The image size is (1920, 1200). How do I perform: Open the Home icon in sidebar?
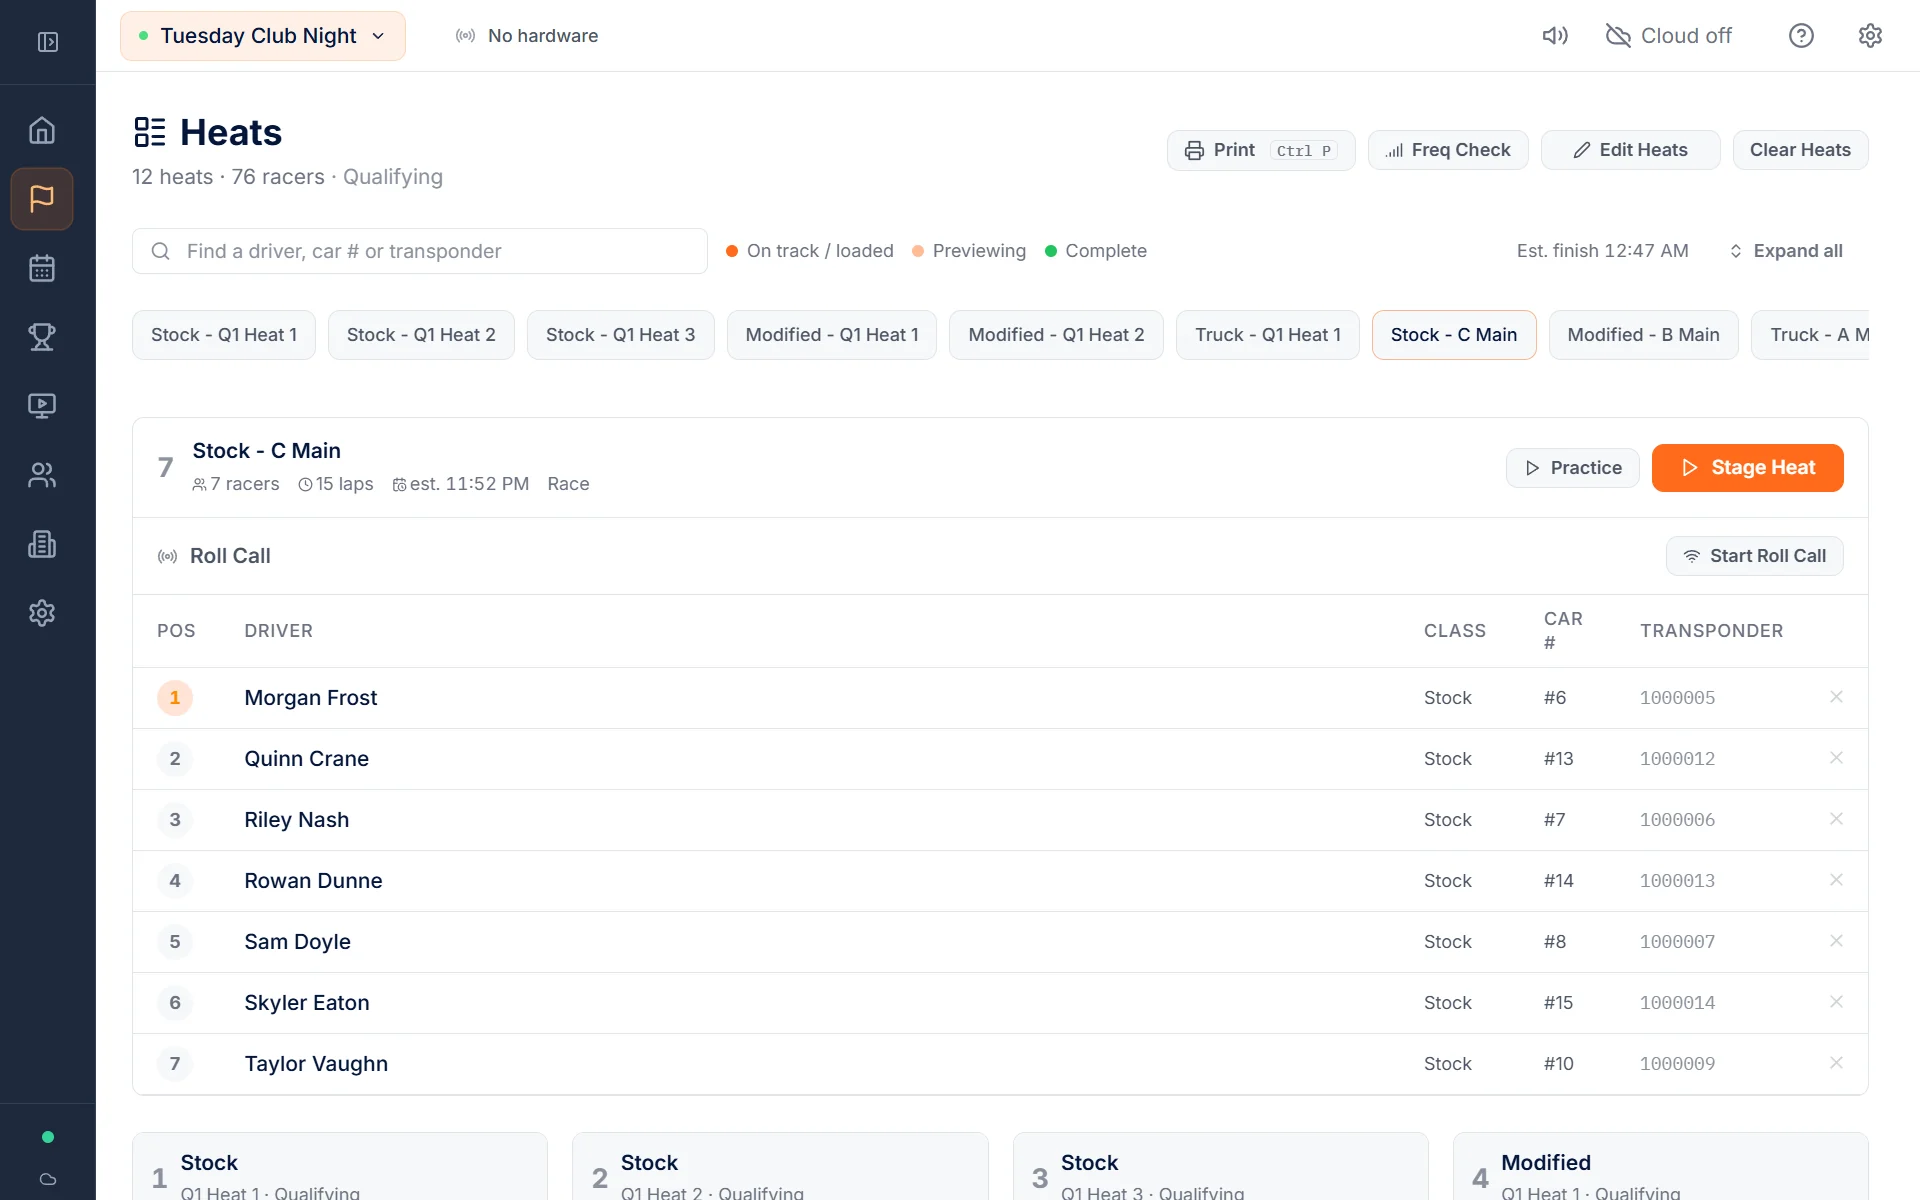42,130
